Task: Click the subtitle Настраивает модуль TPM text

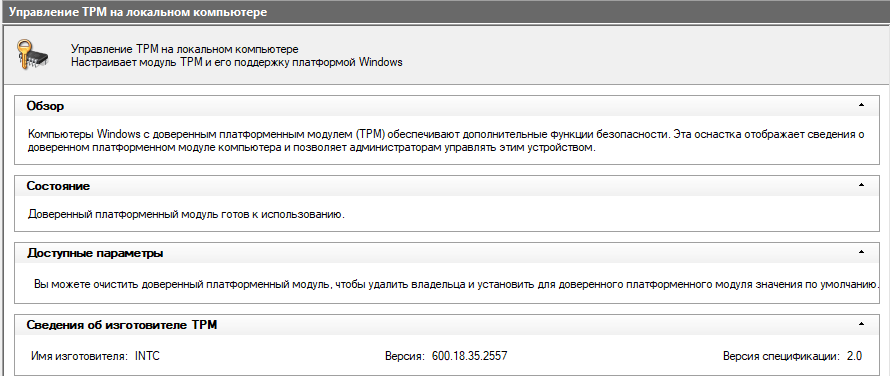Action: [237, 62]
